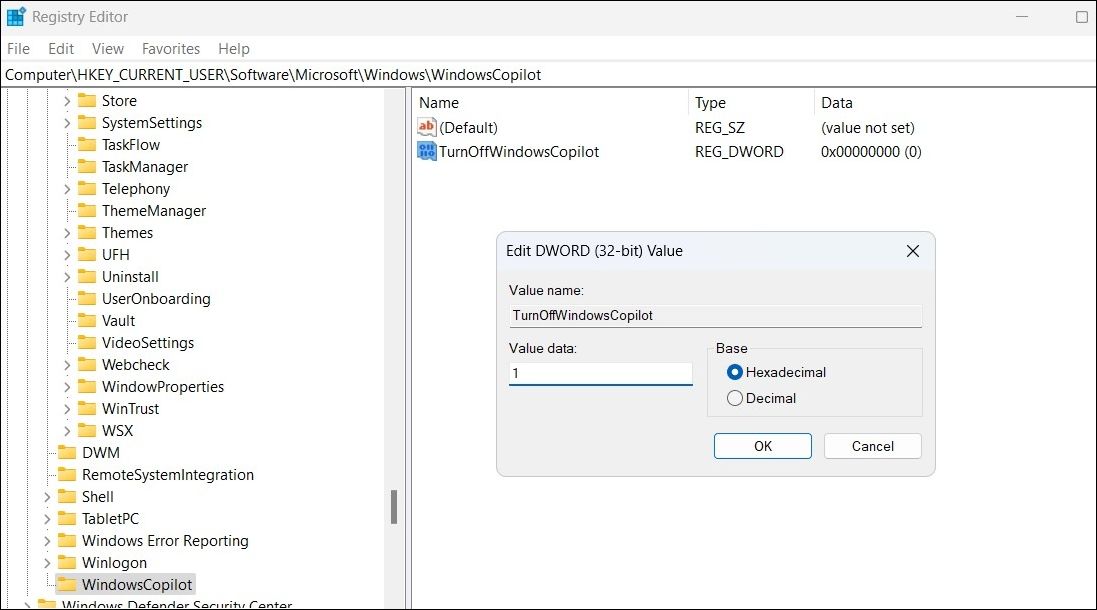Select the DWM folder icon

[x=68, y=452]
